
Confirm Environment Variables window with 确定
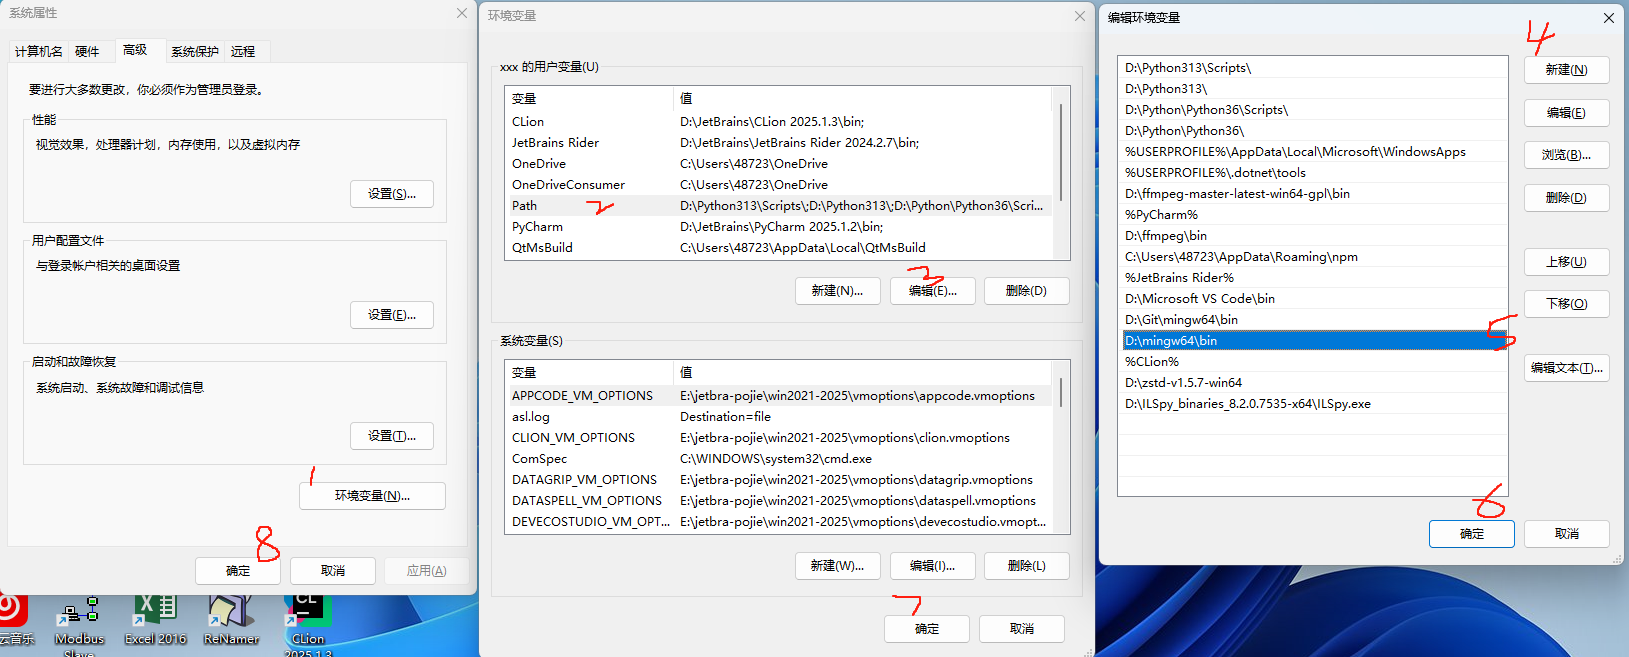click(x=927, y=629)
